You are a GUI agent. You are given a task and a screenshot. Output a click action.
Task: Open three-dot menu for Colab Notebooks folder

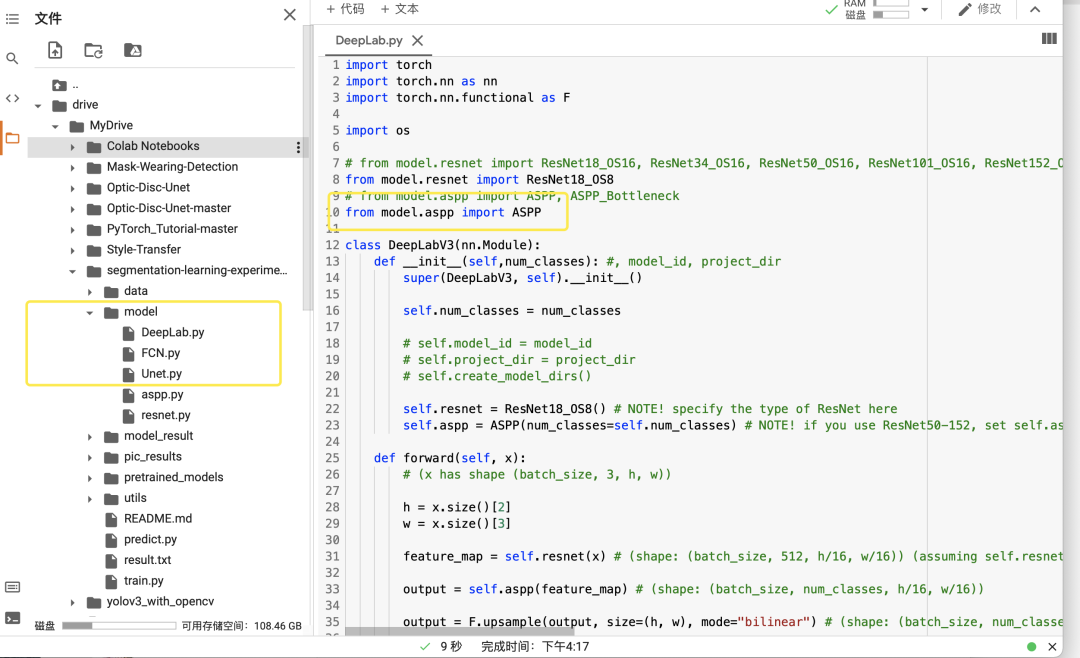pyautogui.click(x=298, y=147)
